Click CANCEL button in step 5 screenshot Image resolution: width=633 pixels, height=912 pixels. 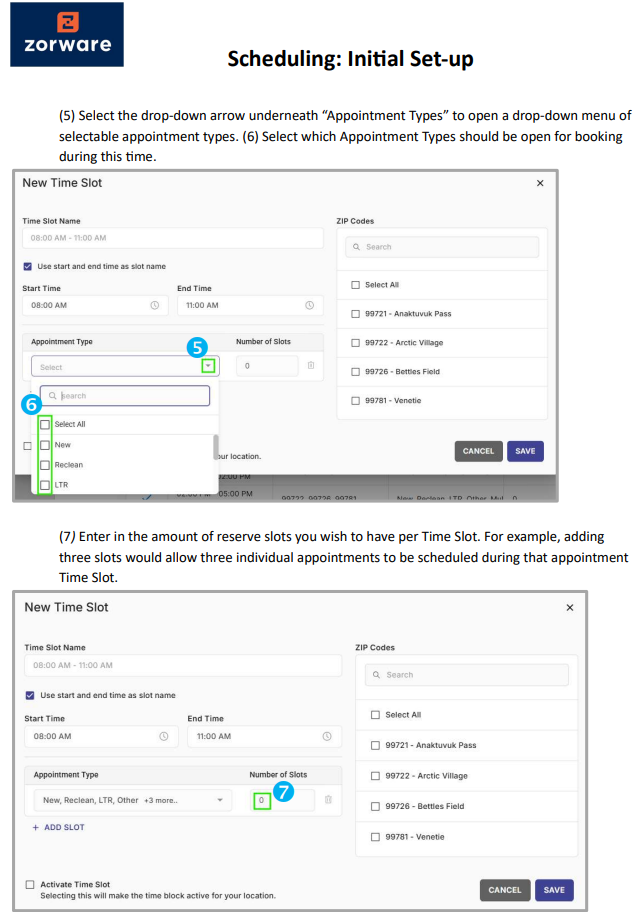tap(478, 451)
